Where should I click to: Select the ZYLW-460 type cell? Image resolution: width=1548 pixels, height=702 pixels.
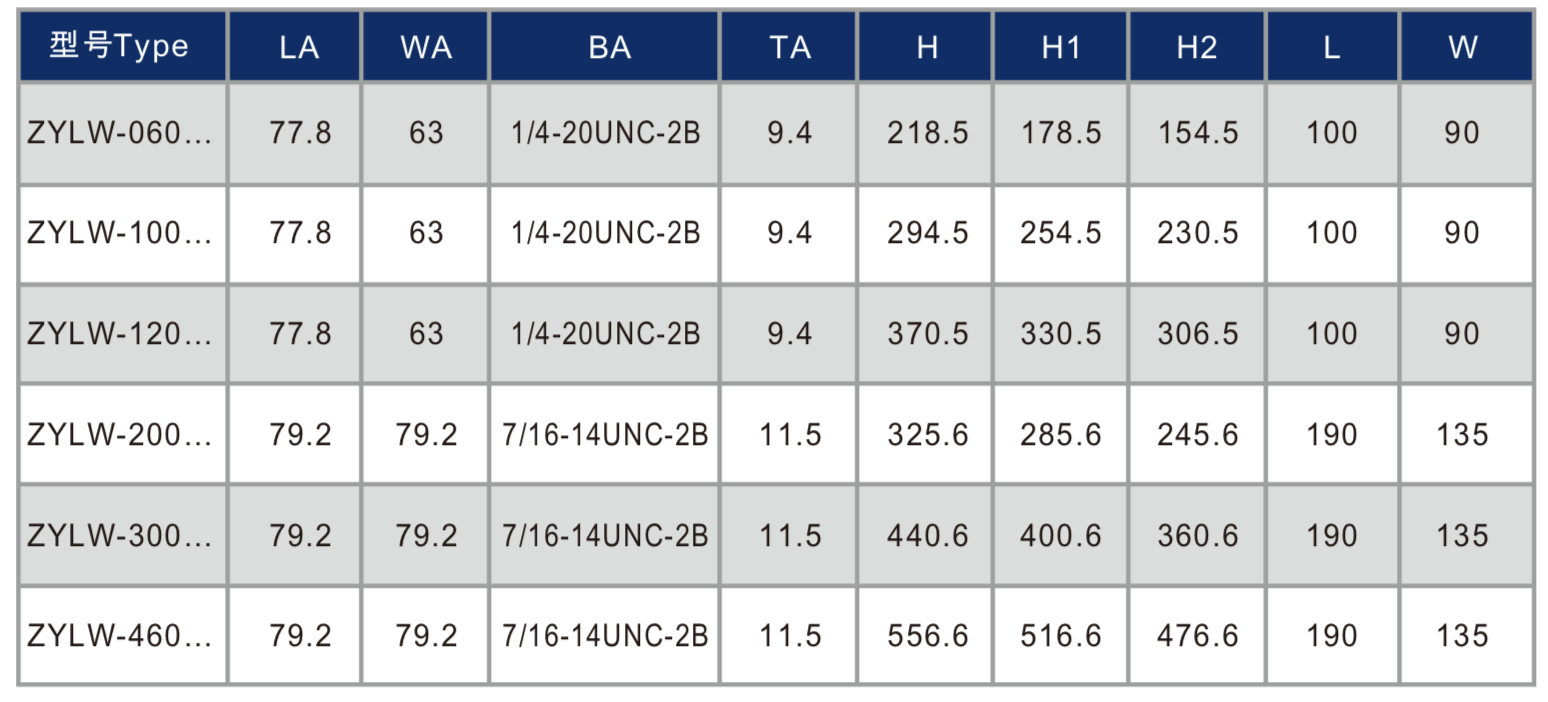point(120,636)
